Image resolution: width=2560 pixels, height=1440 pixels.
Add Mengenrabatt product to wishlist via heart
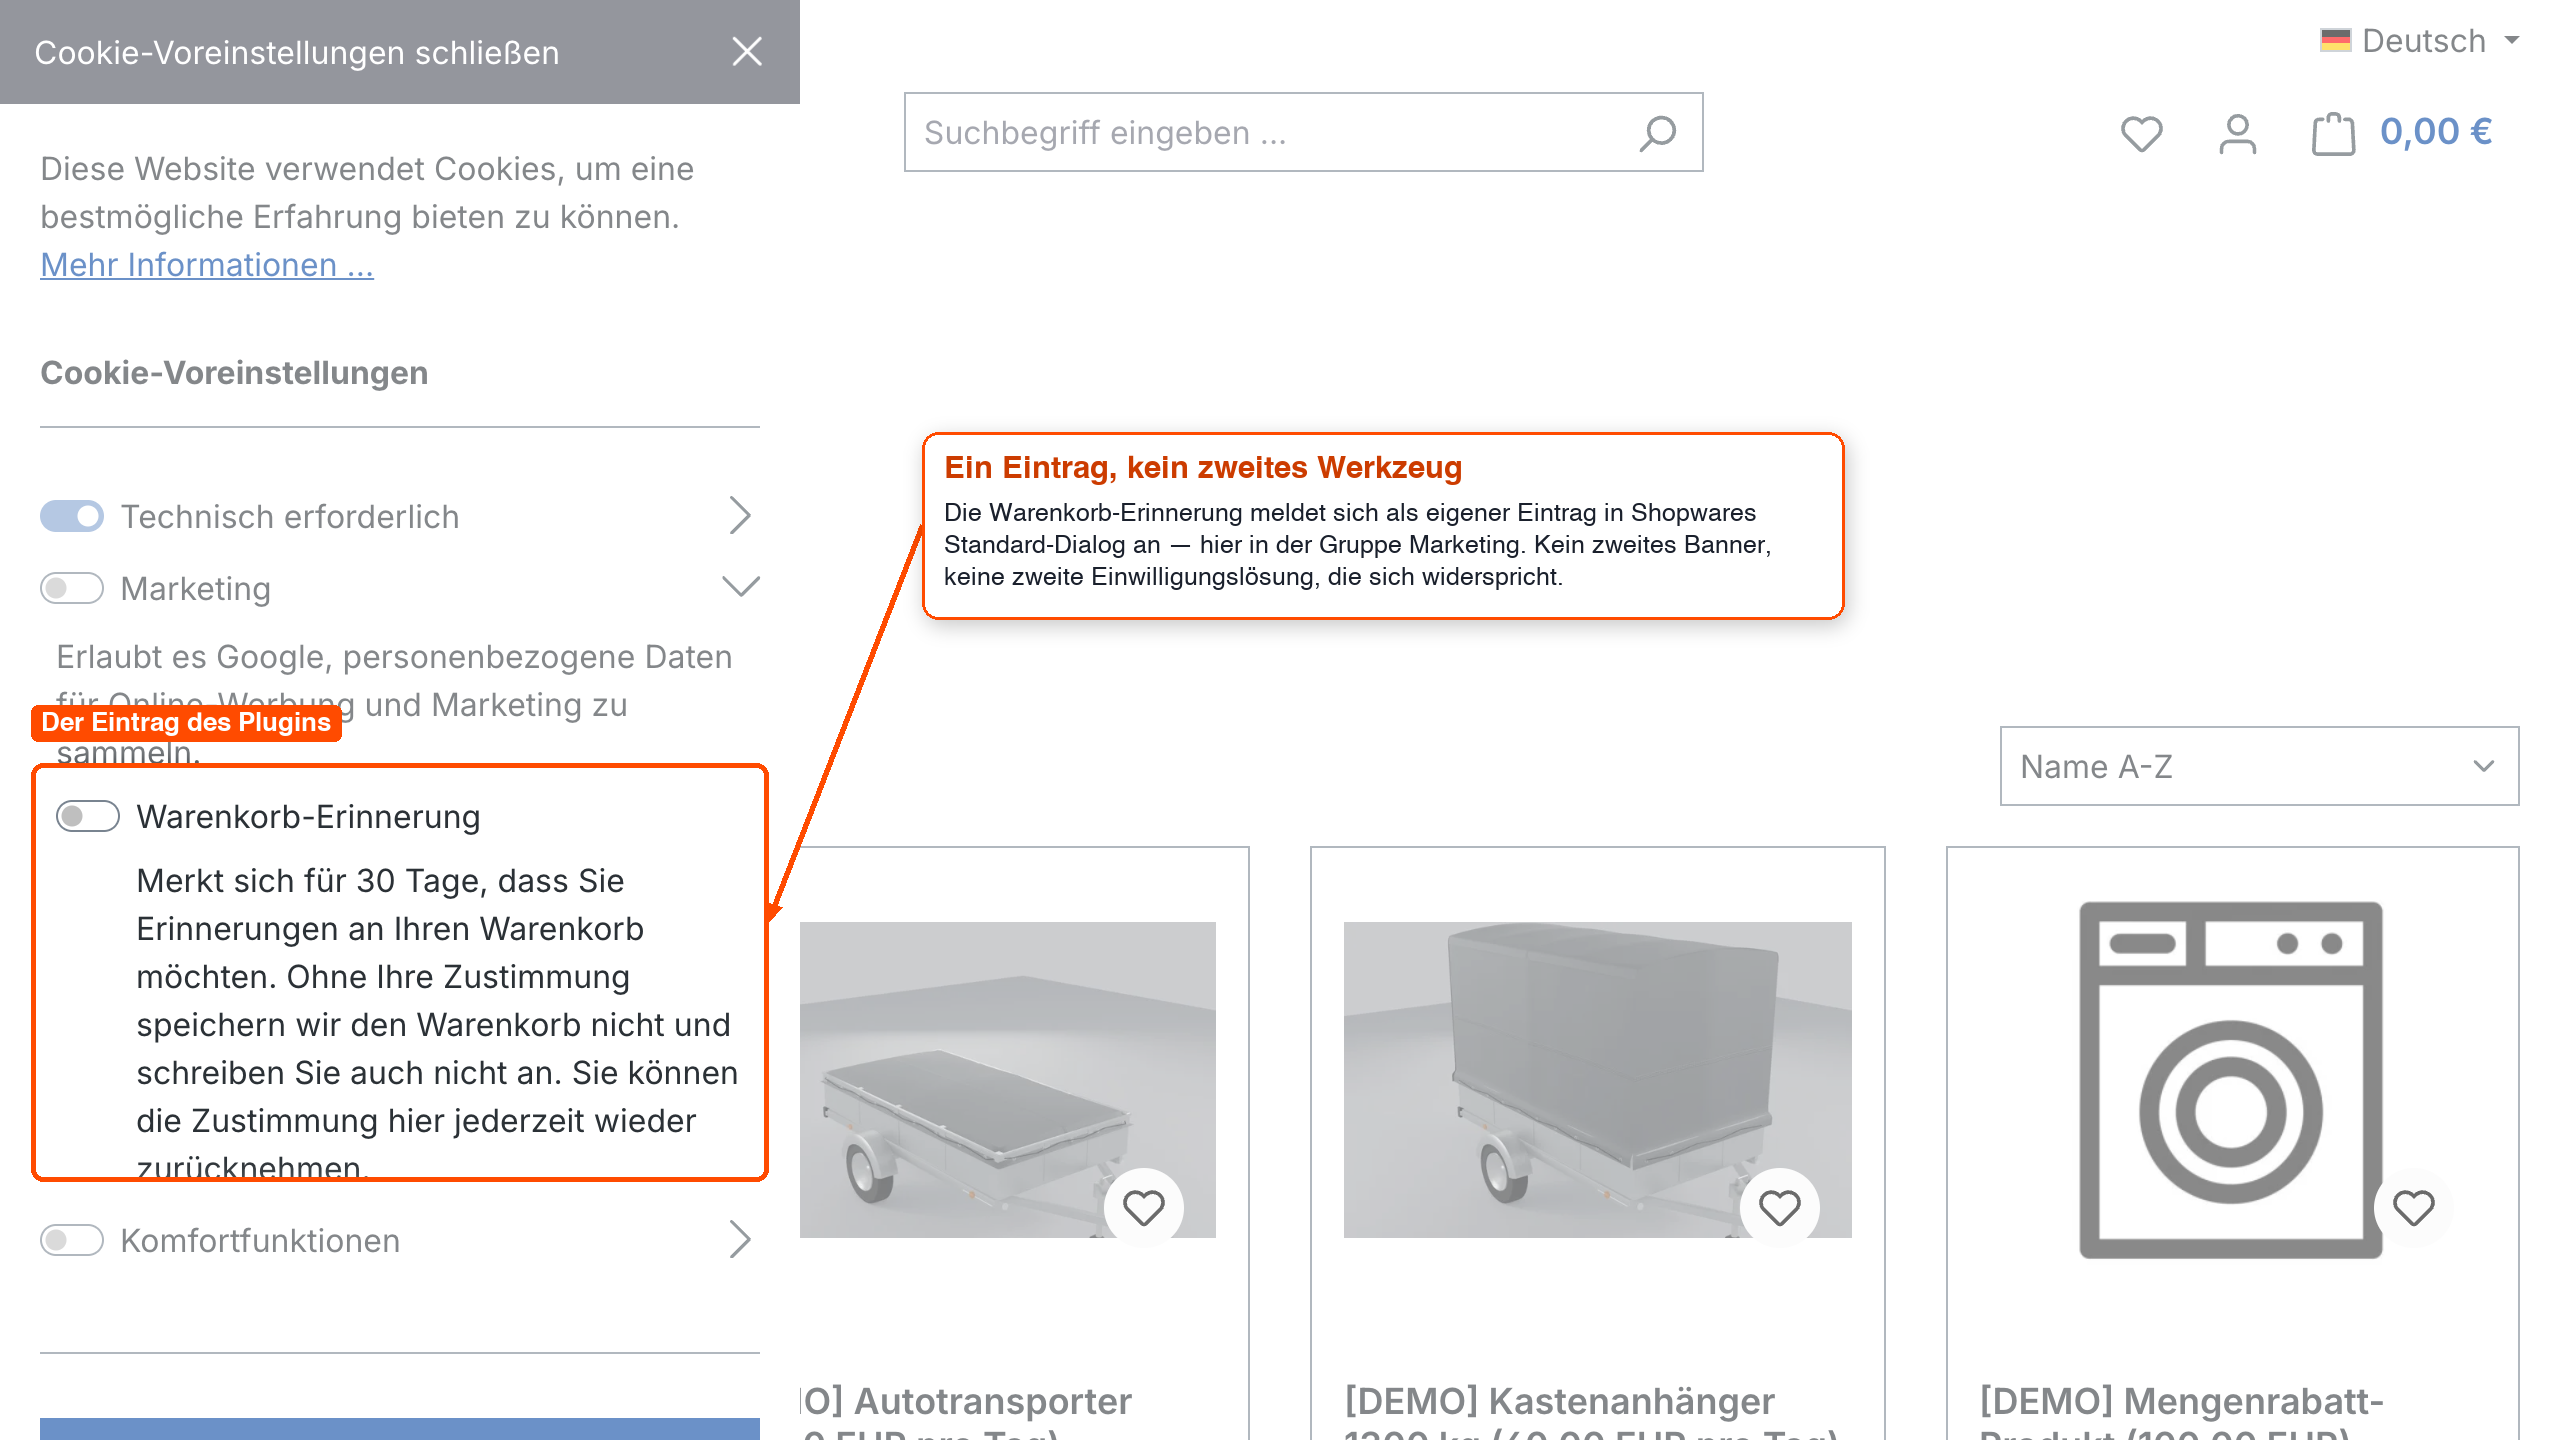tap(2413, 1208)
